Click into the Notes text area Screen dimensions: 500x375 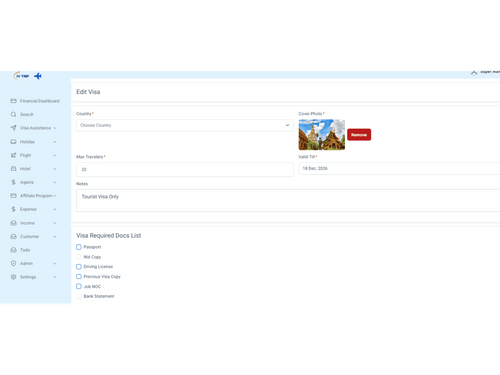pos(288,200)
